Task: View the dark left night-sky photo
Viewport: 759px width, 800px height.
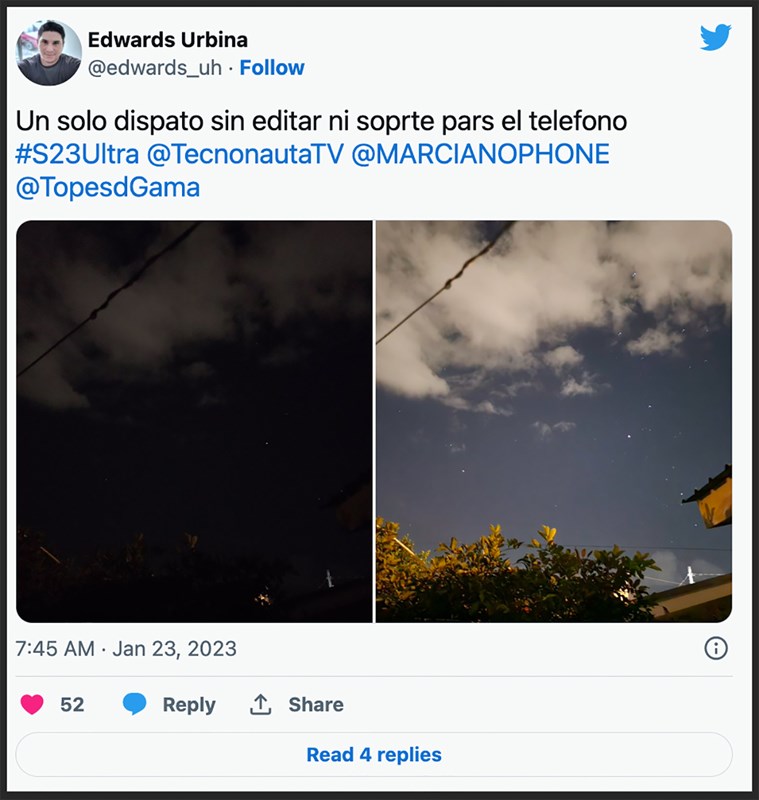Action: (x=194, y=421)
